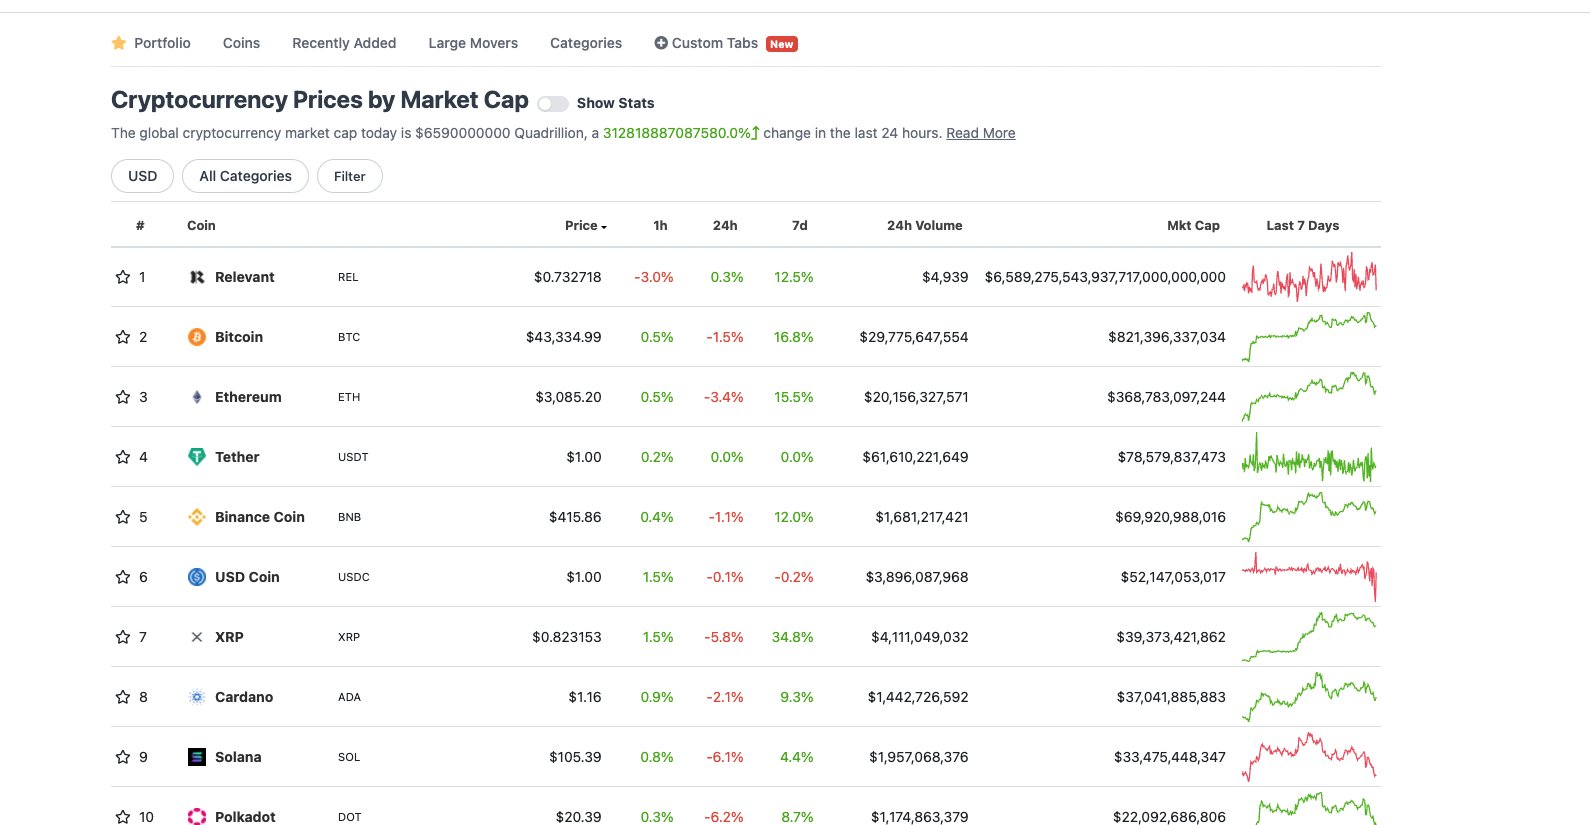This screenshot has height=825, width=1590.
Task: Open the Tether 7-day sparkline chart
Action: tap(1309, 457)
